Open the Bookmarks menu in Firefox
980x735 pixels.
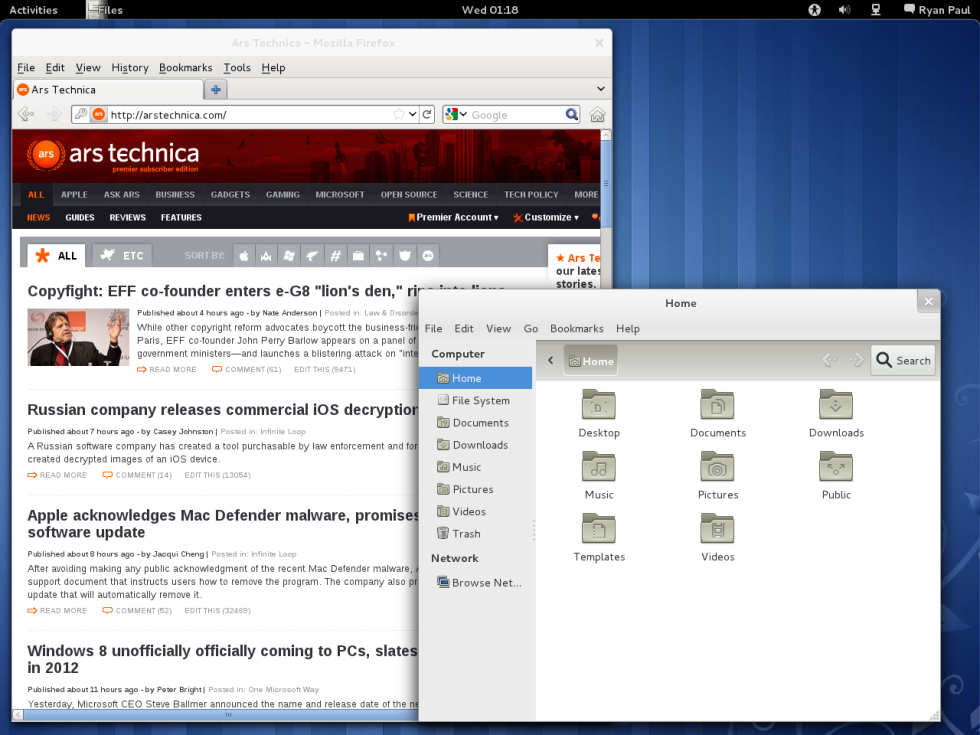coord(185,67)
